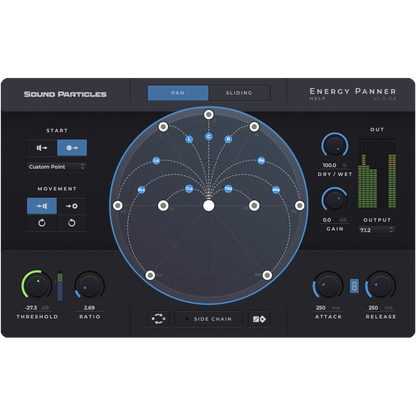416x416 pixels.
Task: Select the blue TLs channel node
Action: (189, 189)
